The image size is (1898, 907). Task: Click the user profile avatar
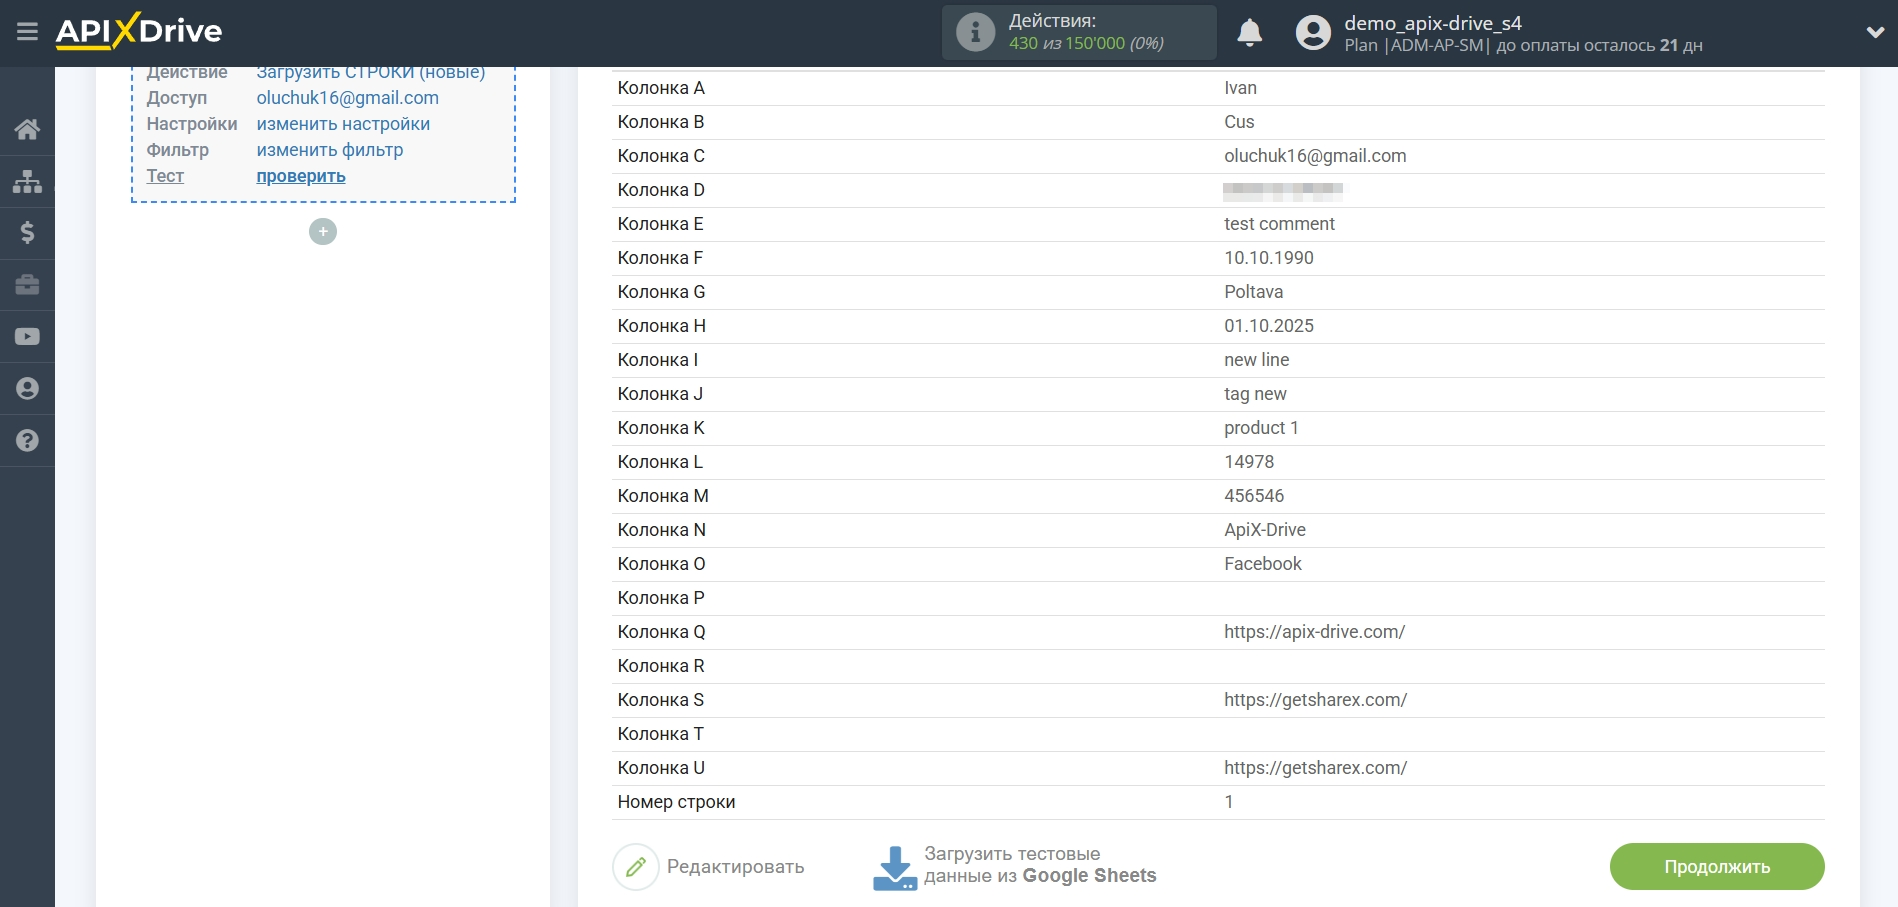1313,33
